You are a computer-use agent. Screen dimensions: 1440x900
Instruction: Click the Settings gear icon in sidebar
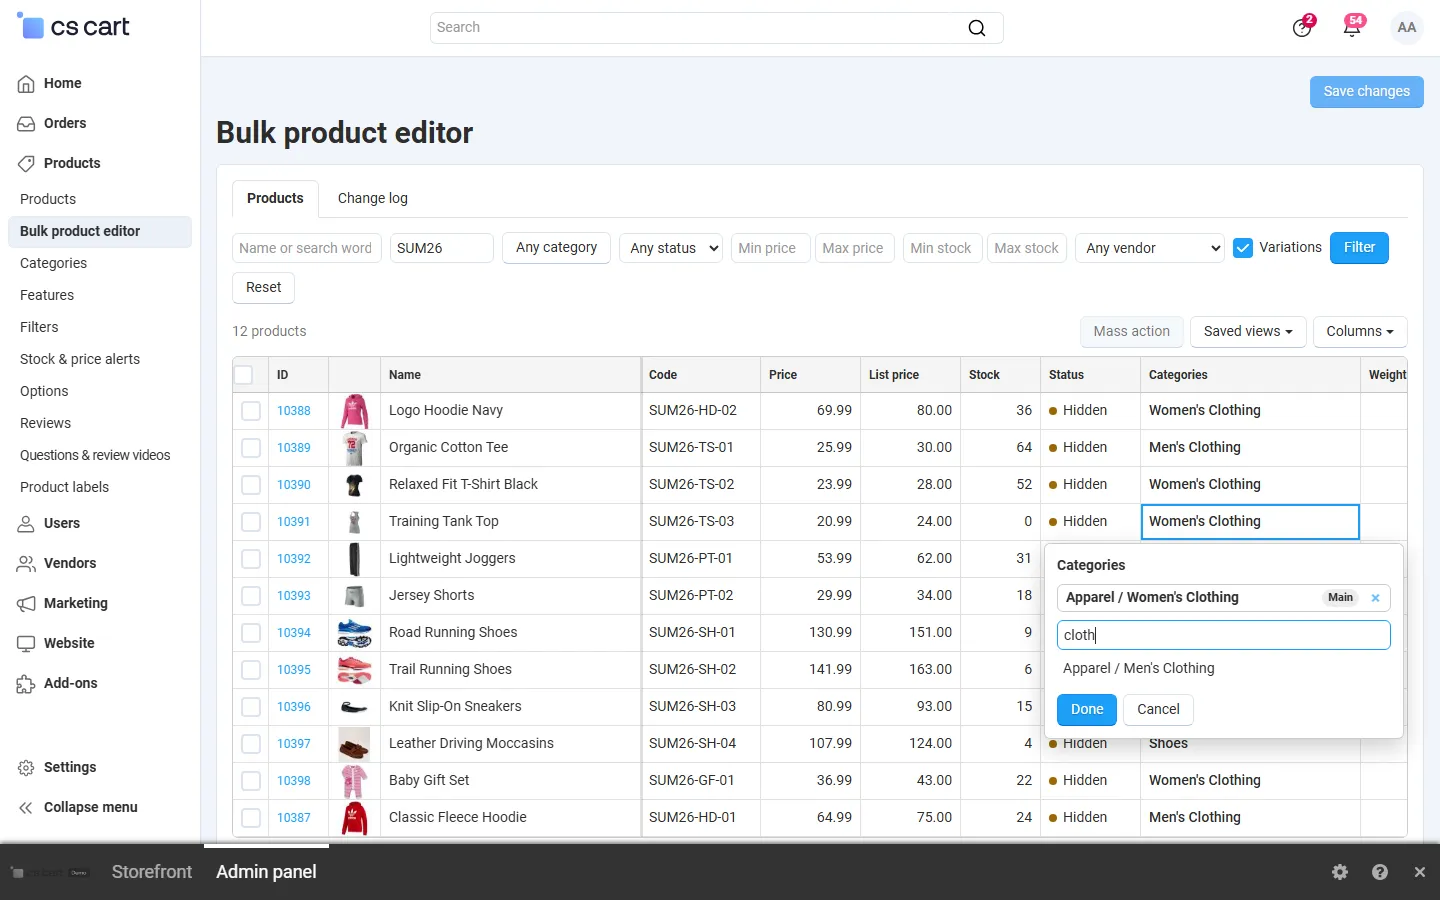tap(26, 768)
